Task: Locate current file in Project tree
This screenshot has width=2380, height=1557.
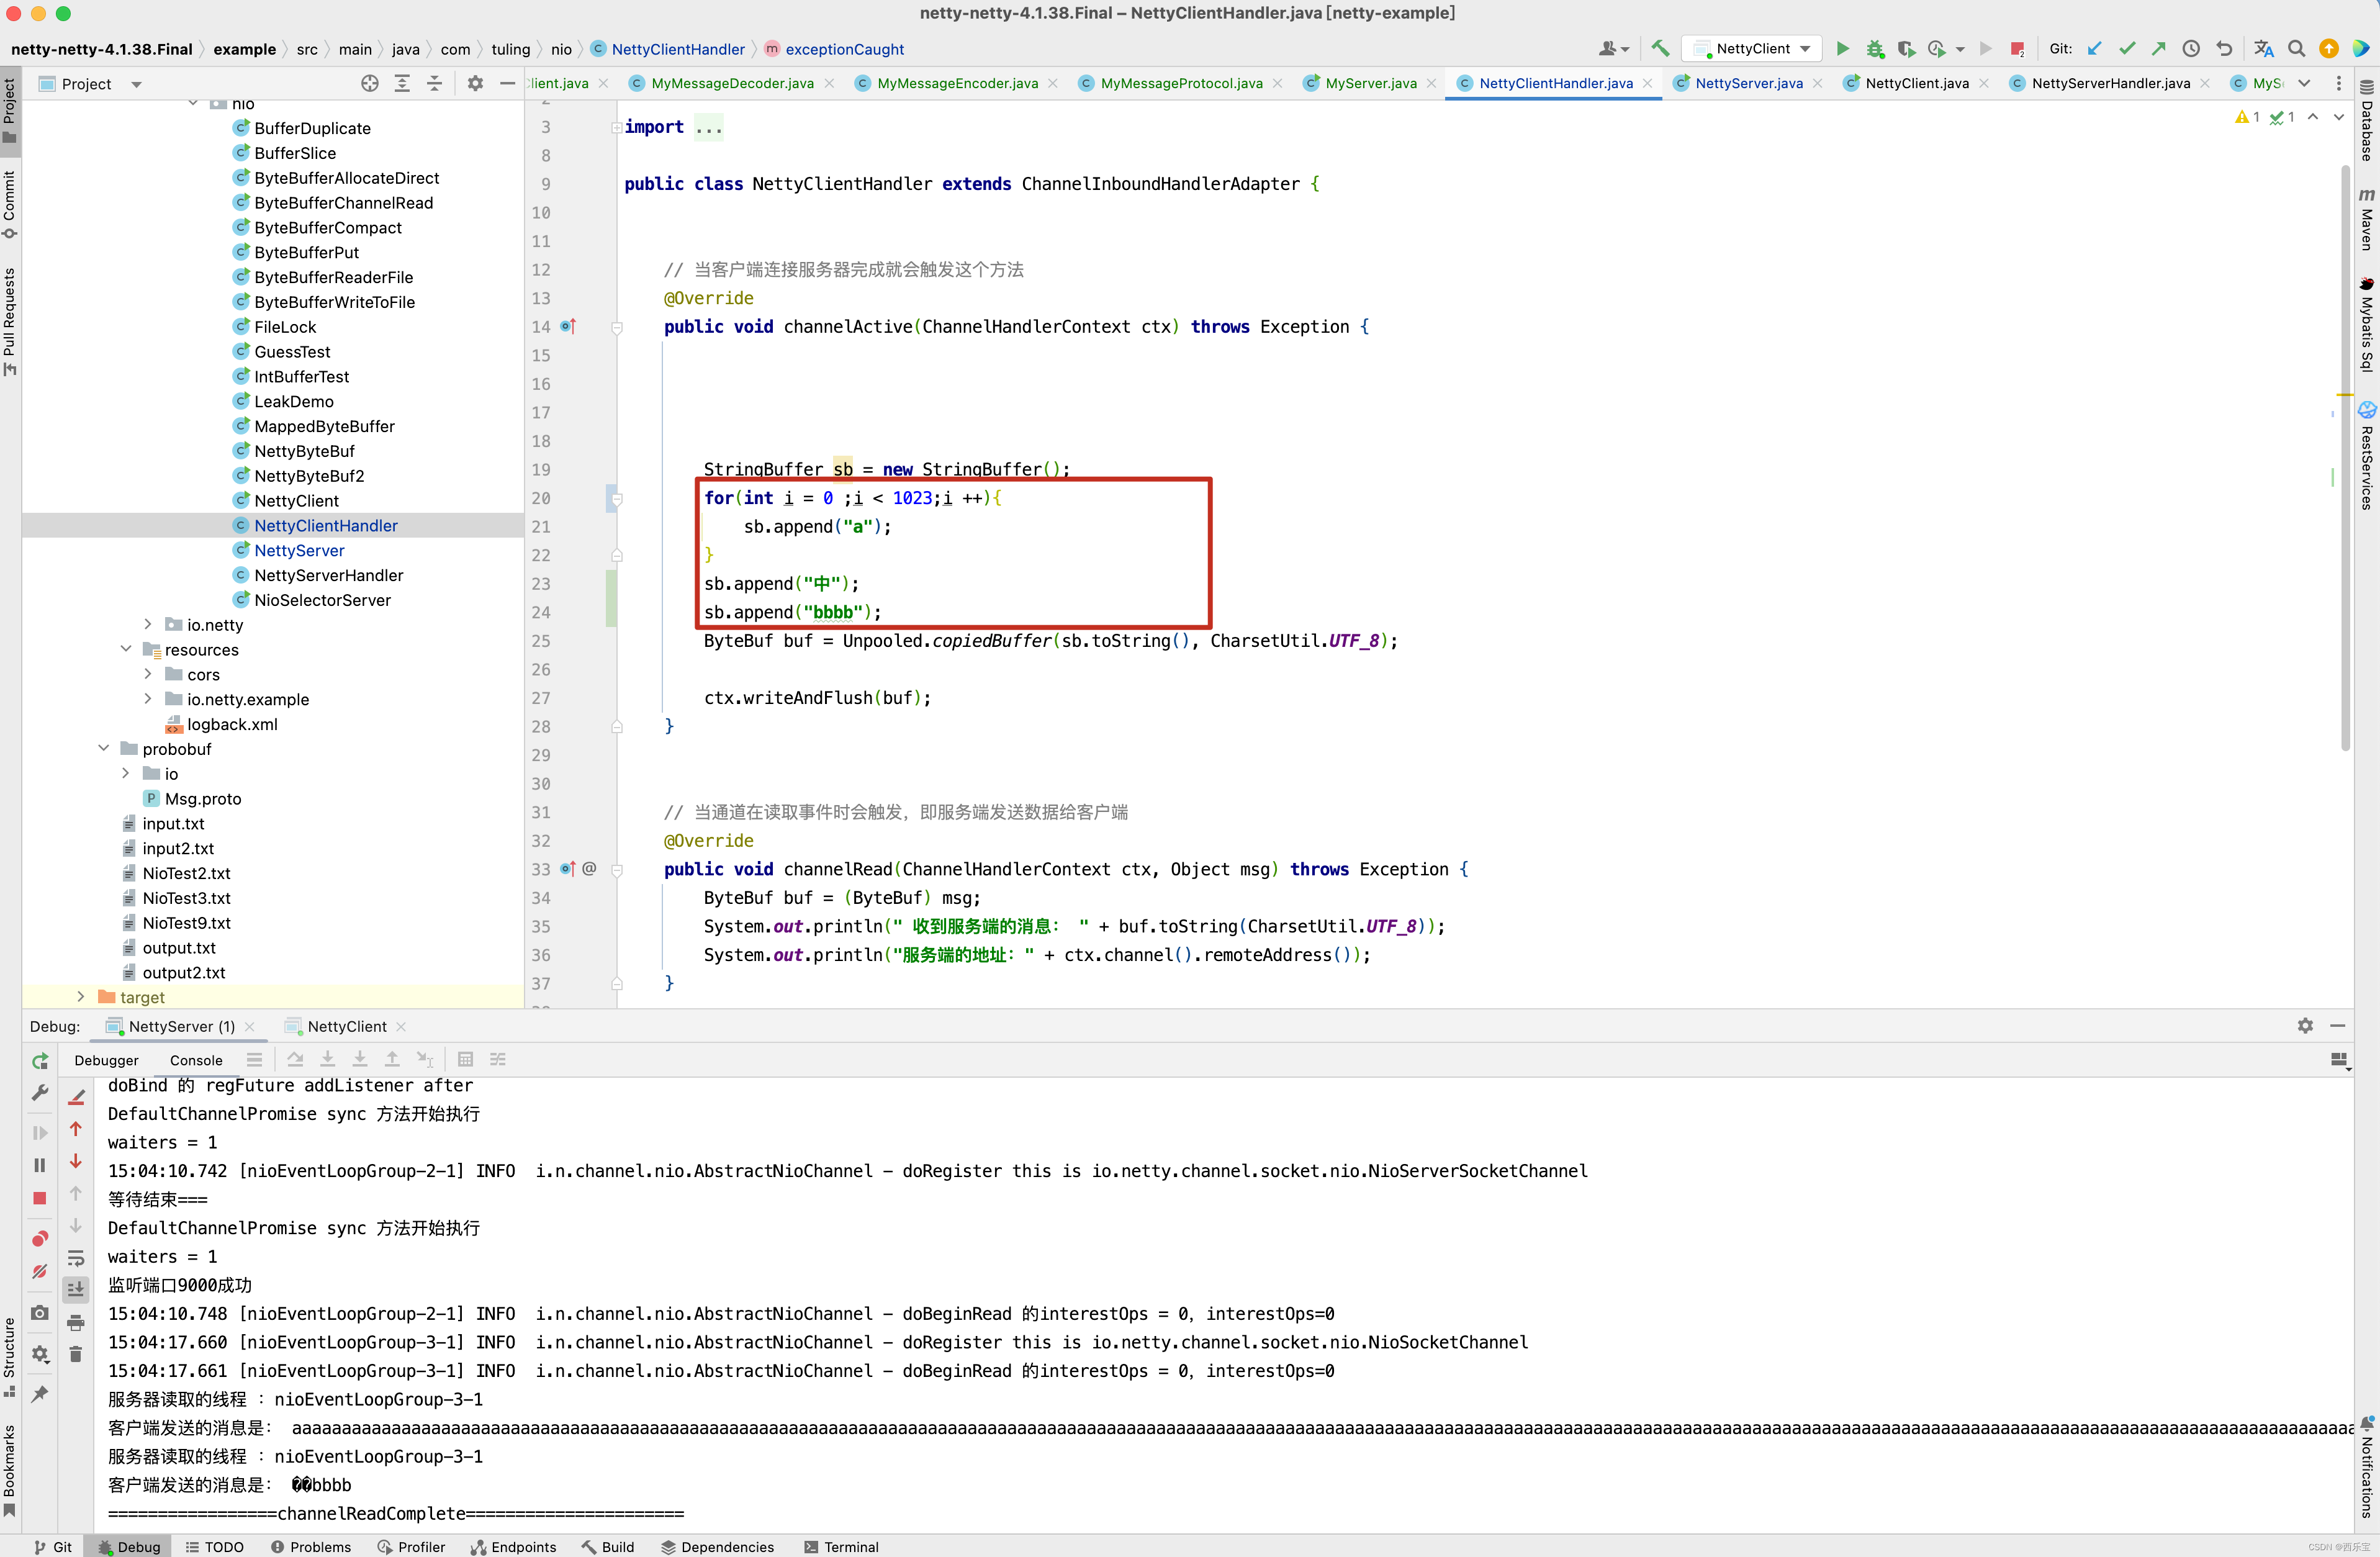Action: point(370,83)
